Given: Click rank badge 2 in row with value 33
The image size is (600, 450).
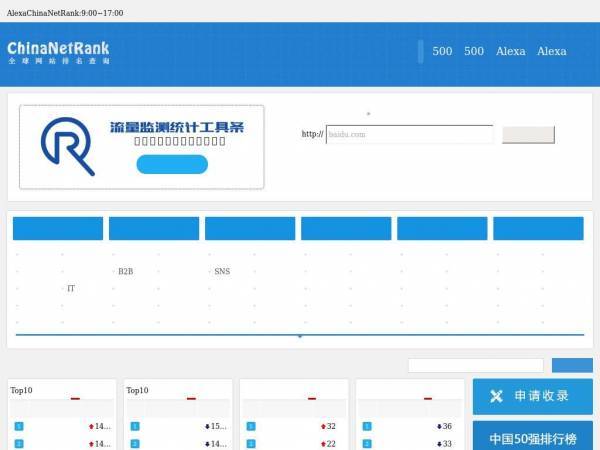Looking at the screenshot, I should (x=367, y=444).
